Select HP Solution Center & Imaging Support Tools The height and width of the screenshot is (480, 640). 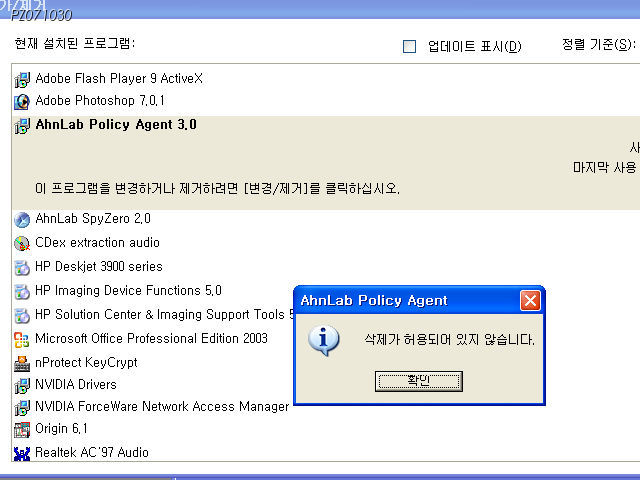tap(164, 315)
